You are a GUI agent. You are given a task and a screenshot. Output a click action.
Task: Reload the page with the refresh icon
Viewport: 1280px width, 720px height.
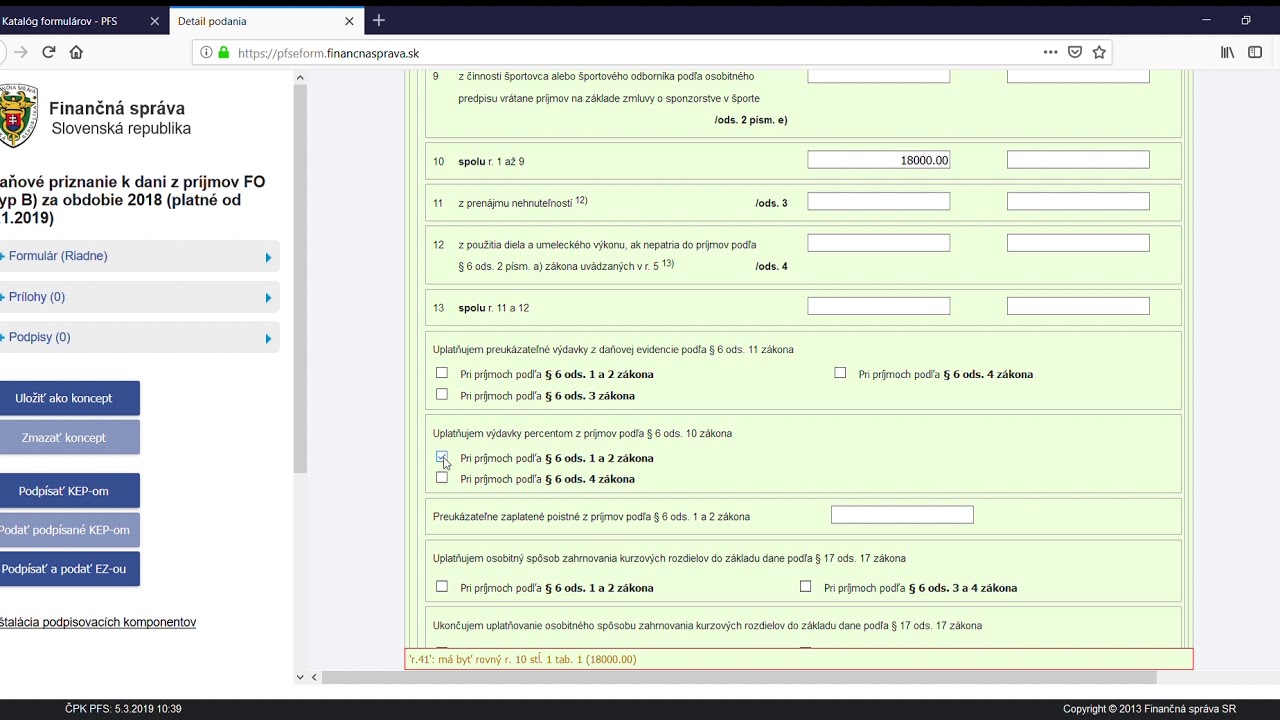point(48,52)
